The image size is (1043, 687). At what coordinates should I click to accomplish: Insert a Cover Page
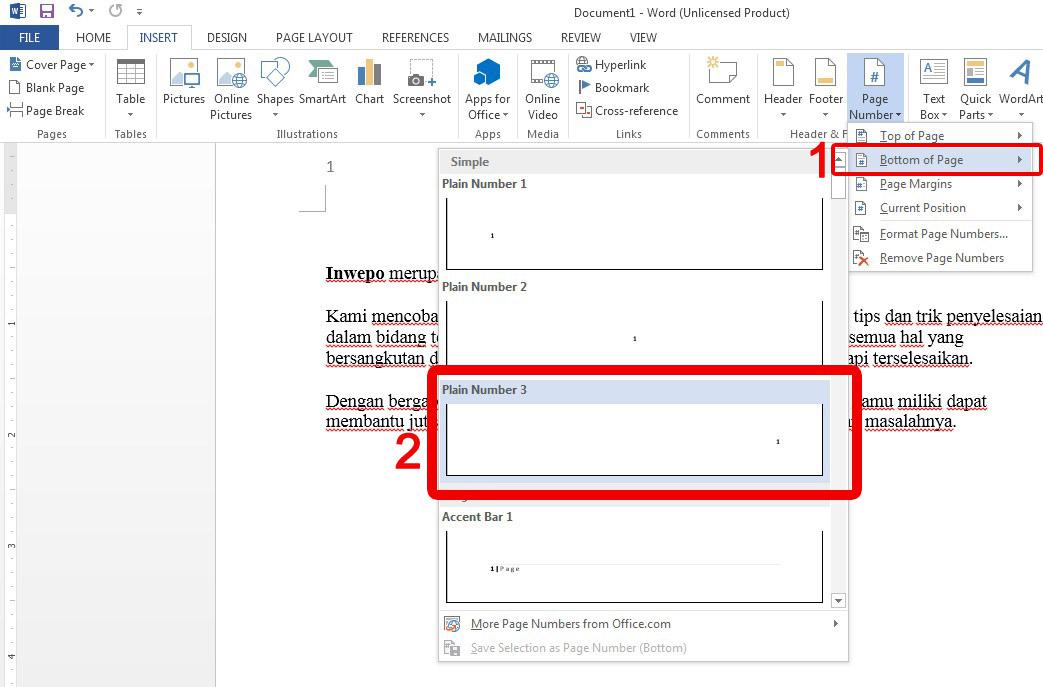(52, 65)
